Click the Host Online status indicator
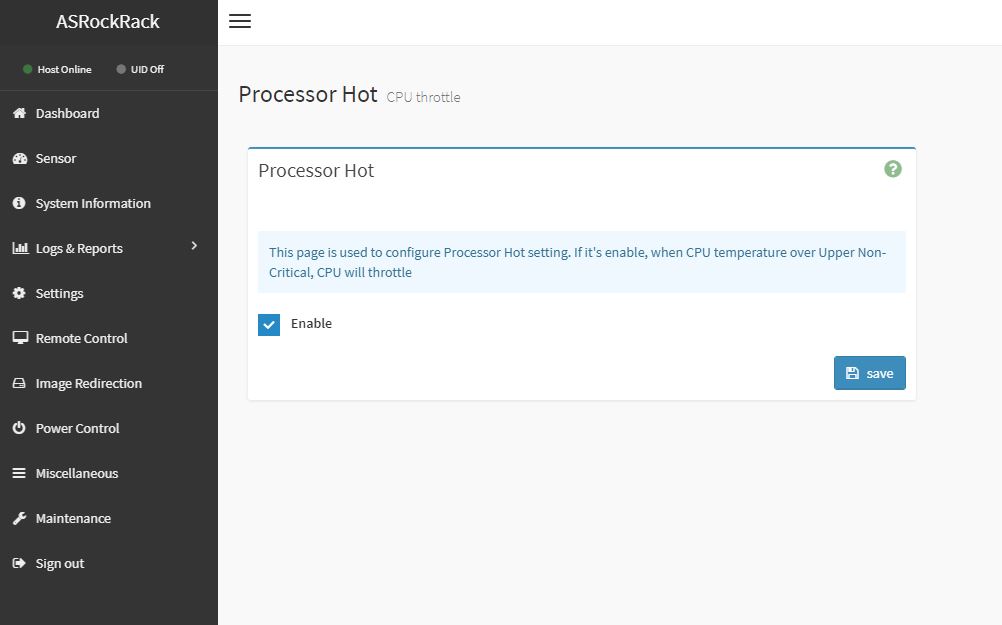 pyautogui.click(x=57, y=69)
